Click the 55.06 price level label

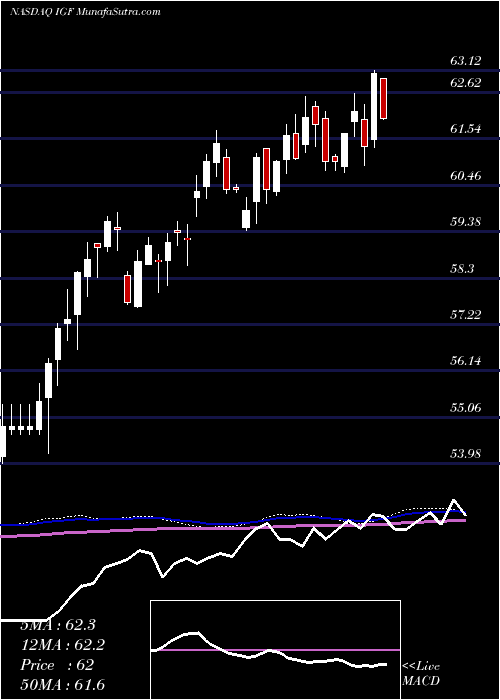(x=466, y=408)
